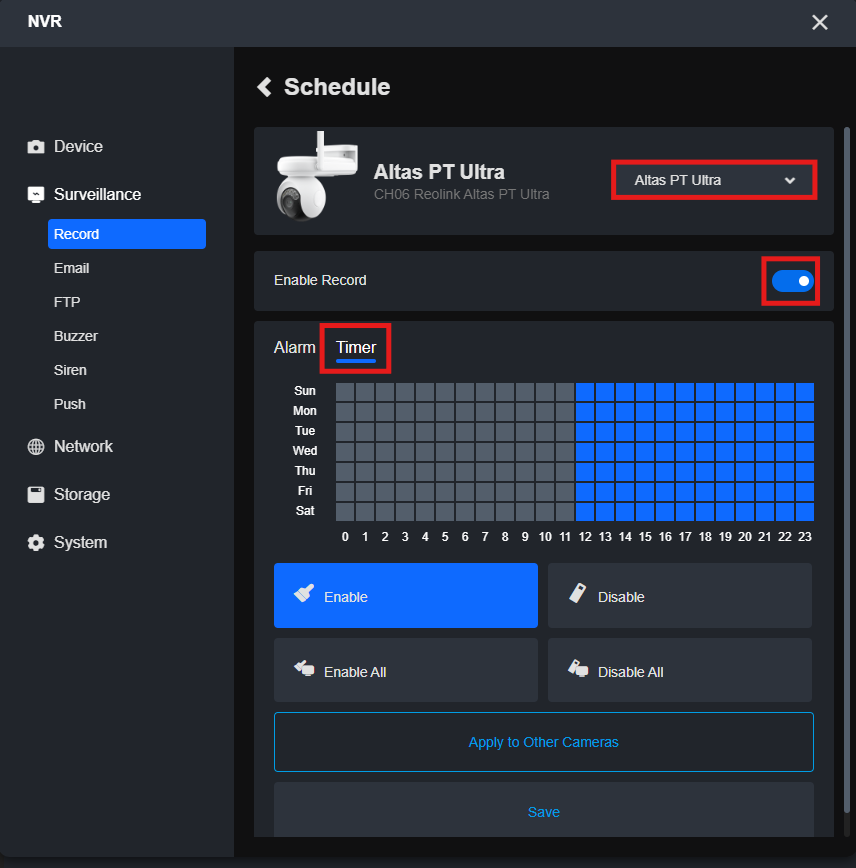The width and height of the screenshot is (856, 868).
Task: Click the Enable paint mode label
Action: click(346, 597)
